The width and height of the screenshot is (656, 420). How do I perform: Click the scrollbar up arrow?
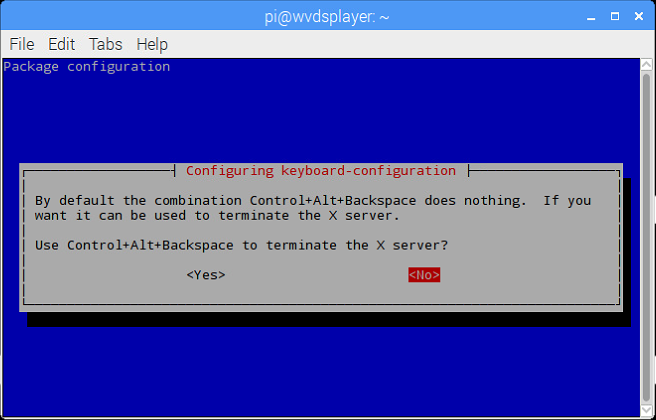point(646,65)
